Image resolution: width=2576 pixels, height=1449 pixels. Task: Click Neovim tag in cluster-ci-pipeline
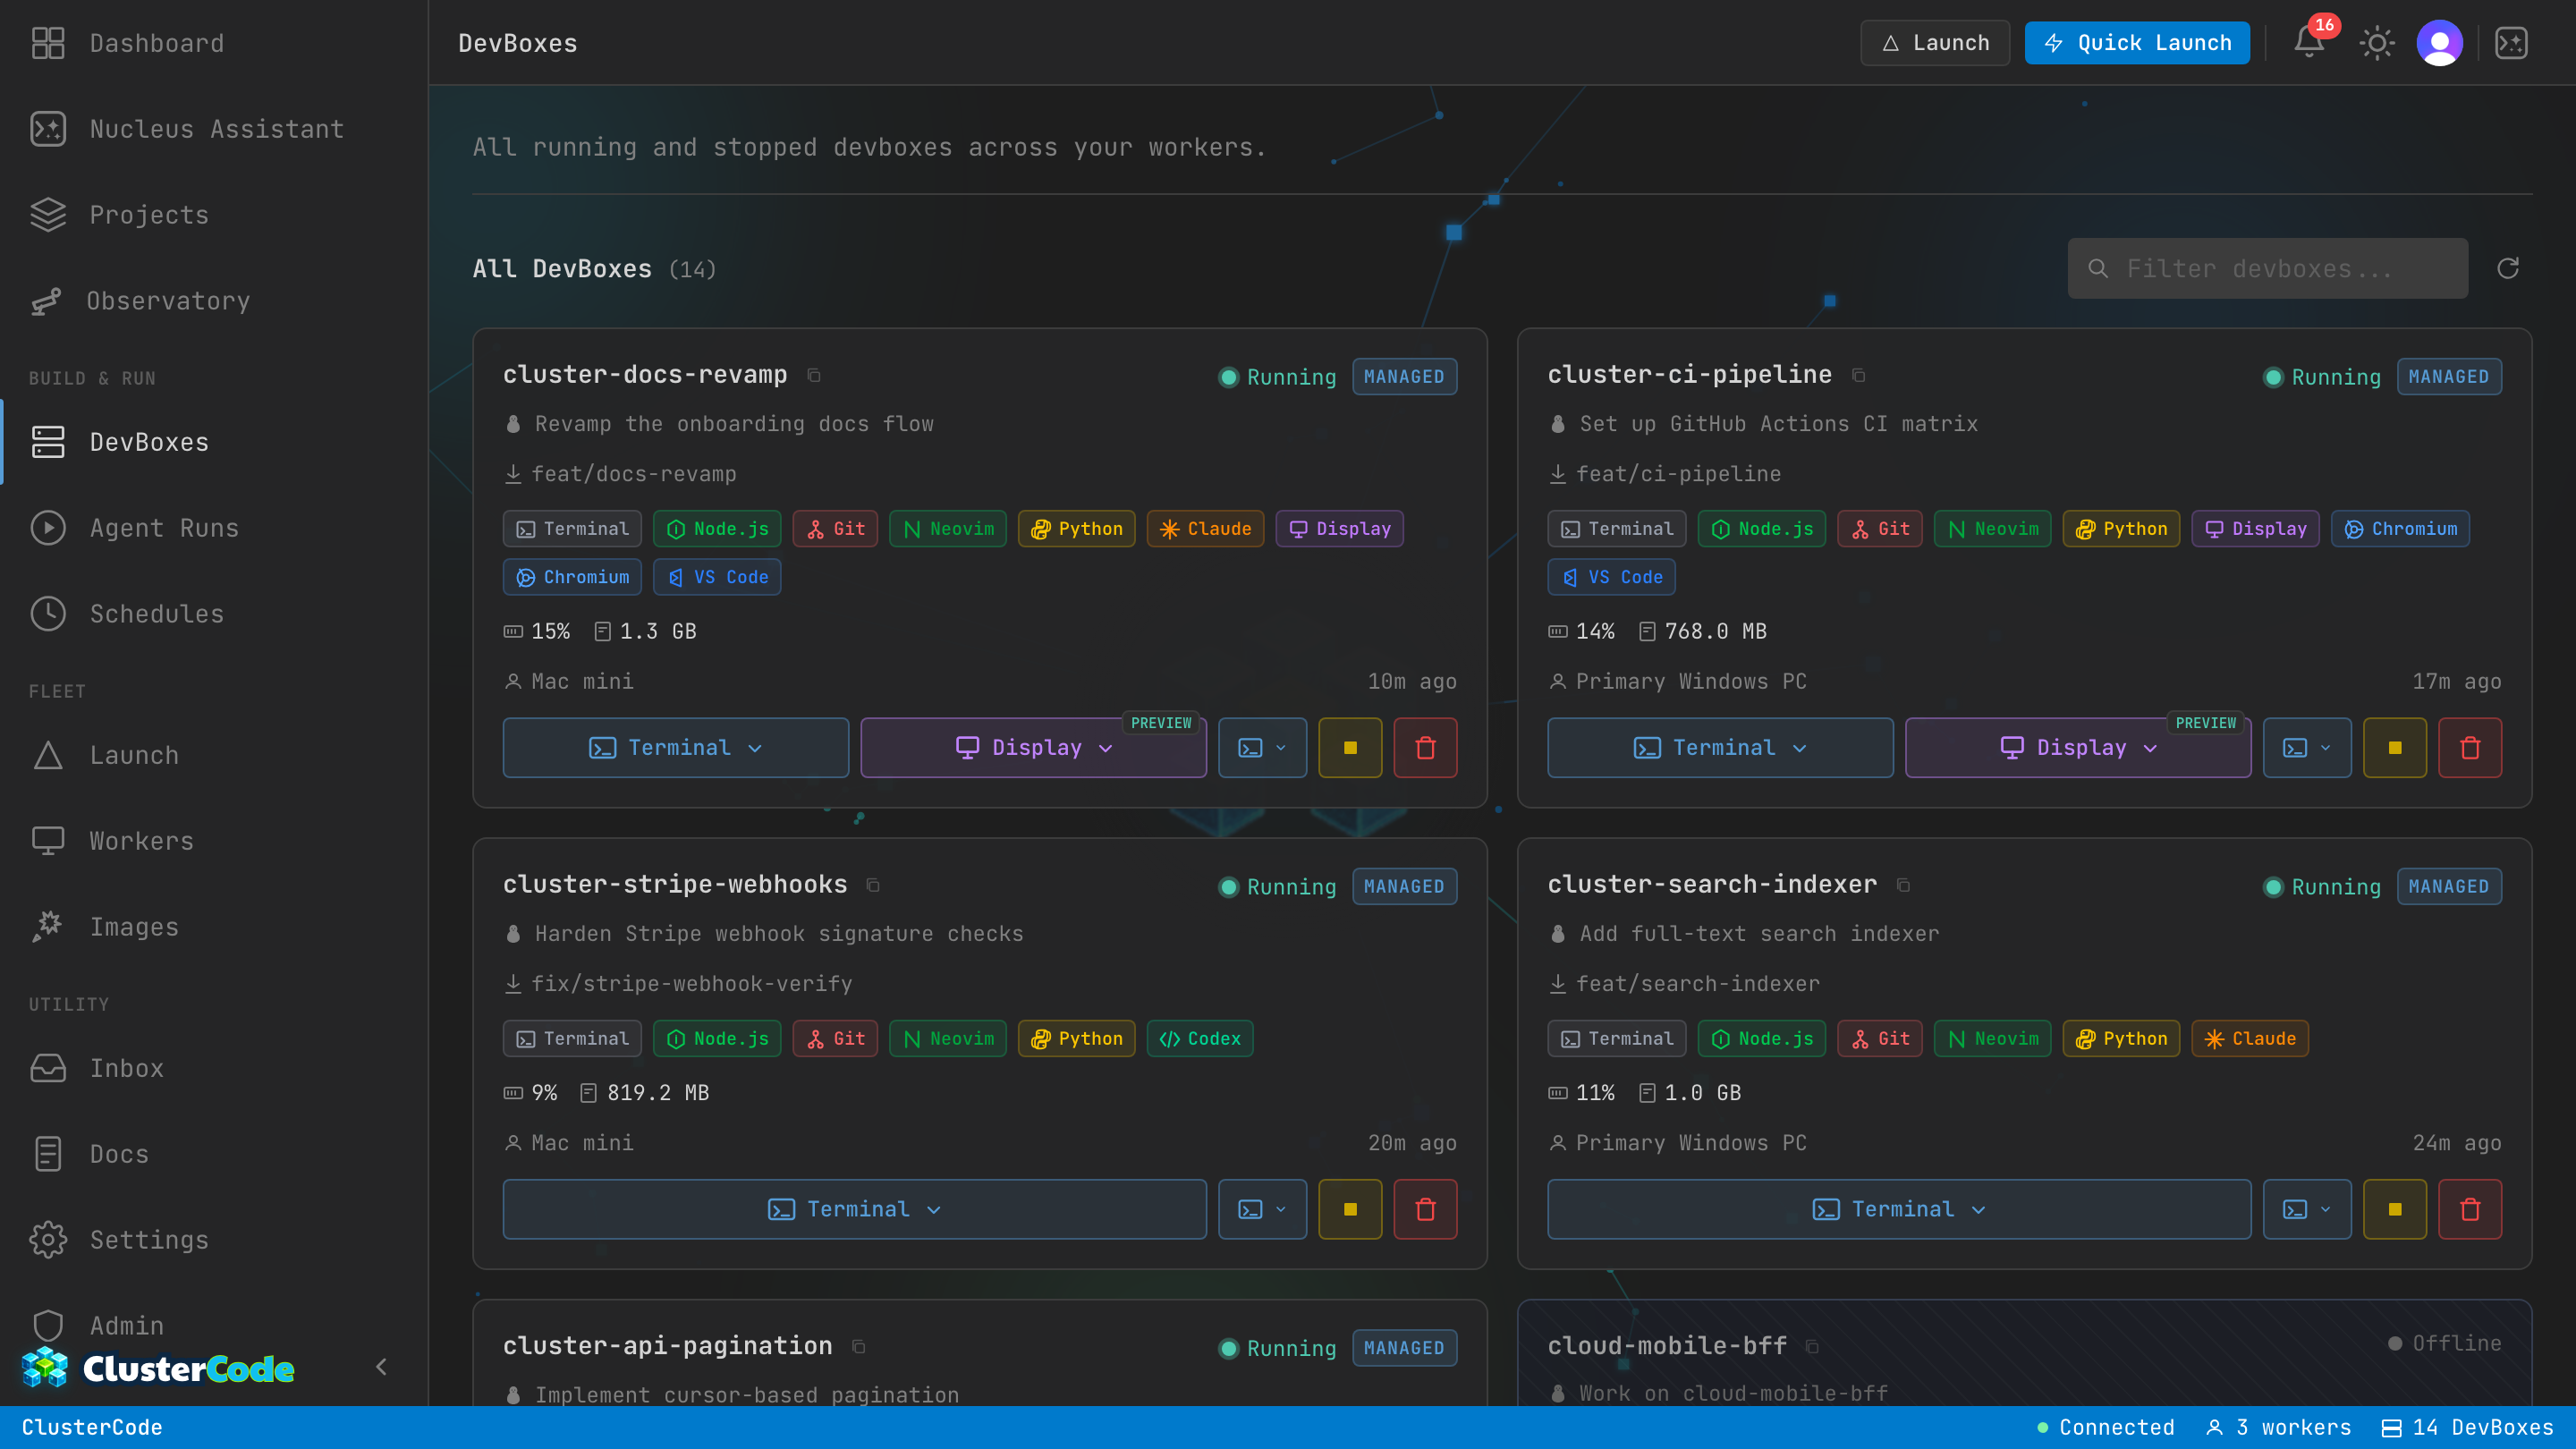click(1992, 529)
